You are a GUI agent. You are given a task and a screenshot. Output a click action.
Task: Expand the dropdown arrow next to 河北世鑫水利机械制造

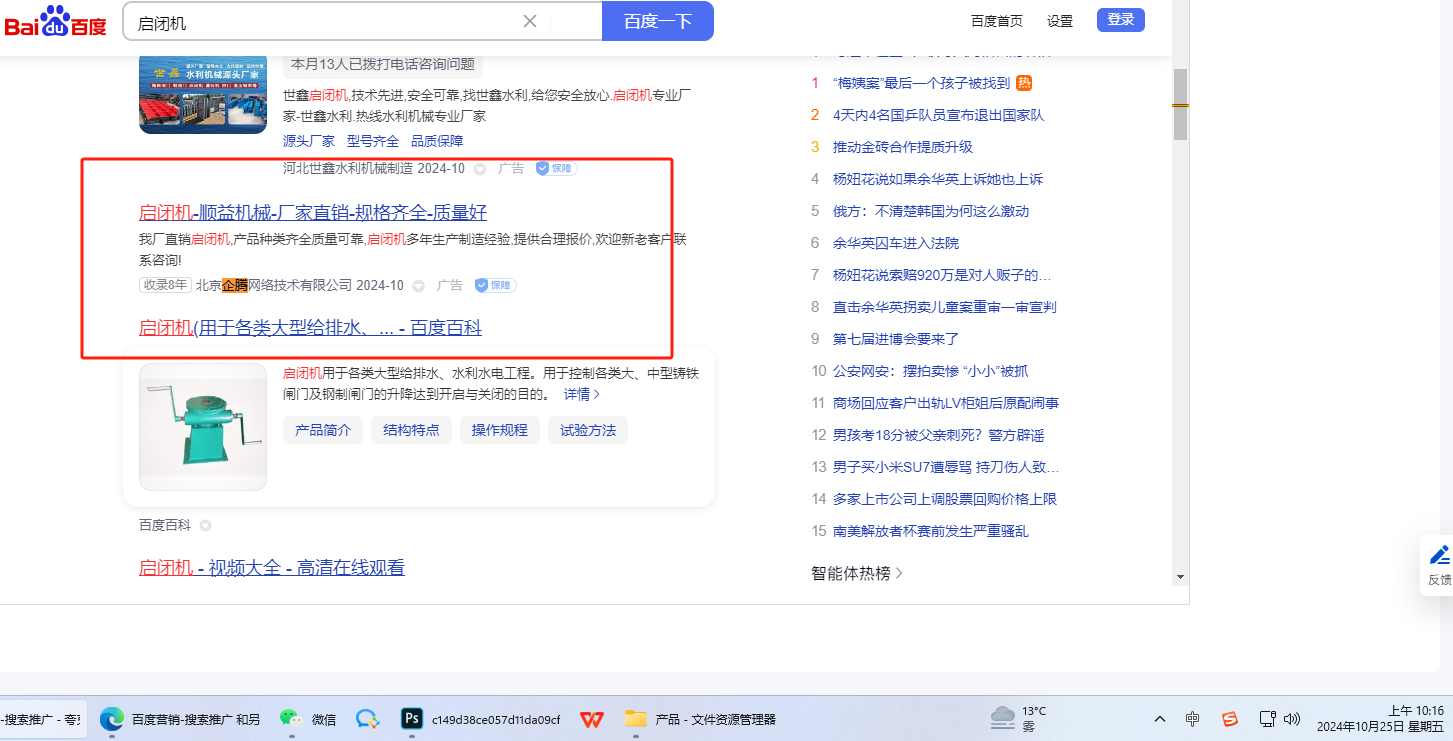(479, 169)
